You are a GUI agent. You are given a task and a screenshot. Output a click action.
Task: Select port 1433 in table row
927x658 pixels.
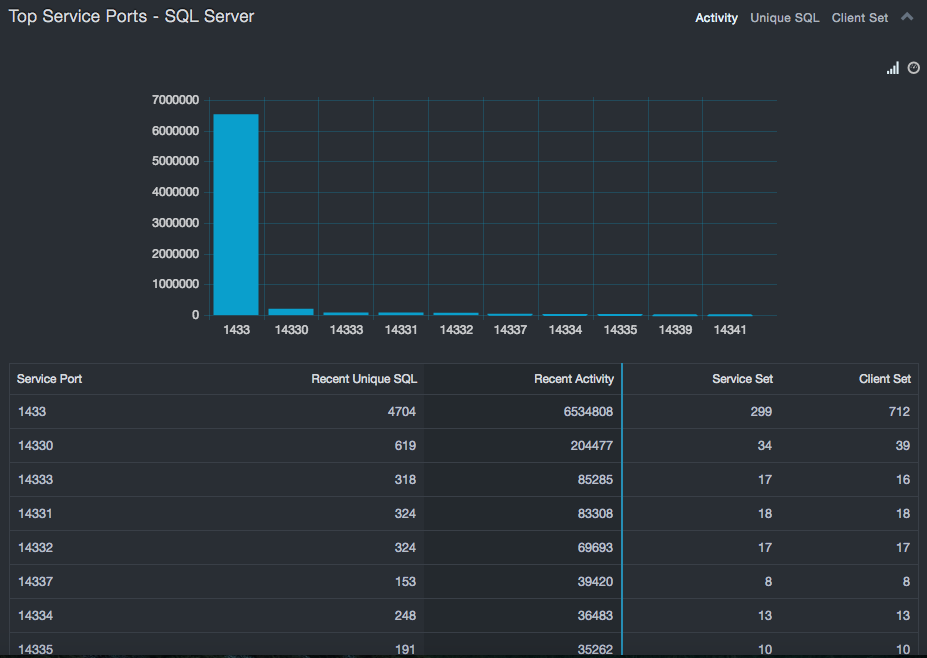(32, 411)
